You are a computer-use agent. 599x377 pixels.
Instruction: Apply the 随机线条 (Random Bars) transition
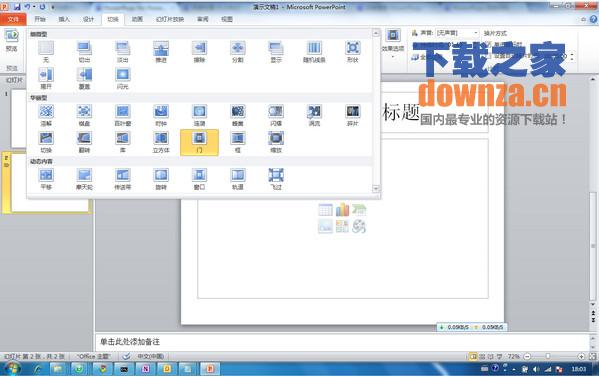pos(314,52)
